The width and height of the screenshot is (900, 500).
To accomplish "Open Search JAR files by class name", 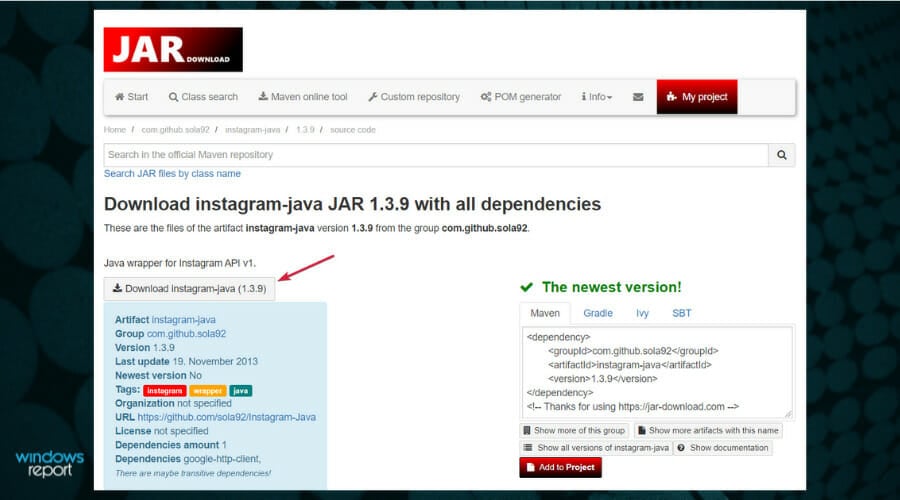I will tap(172, 173).
